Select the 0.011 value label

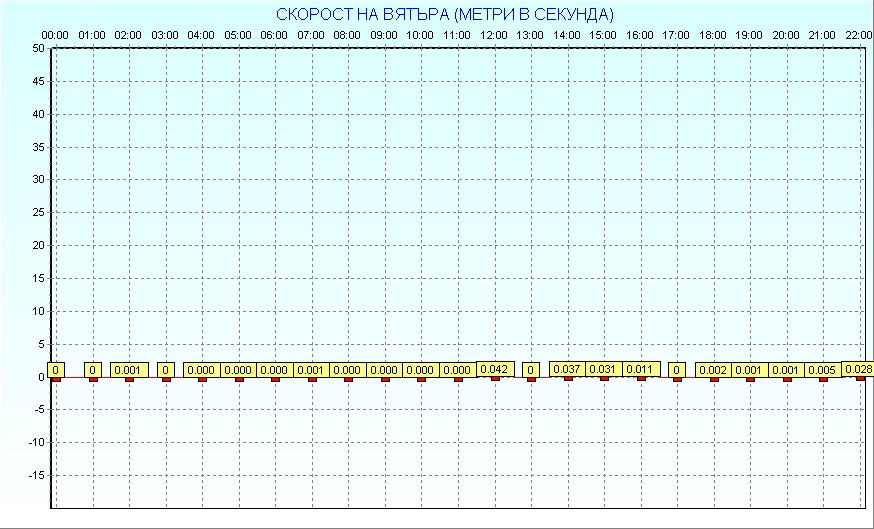640,369
